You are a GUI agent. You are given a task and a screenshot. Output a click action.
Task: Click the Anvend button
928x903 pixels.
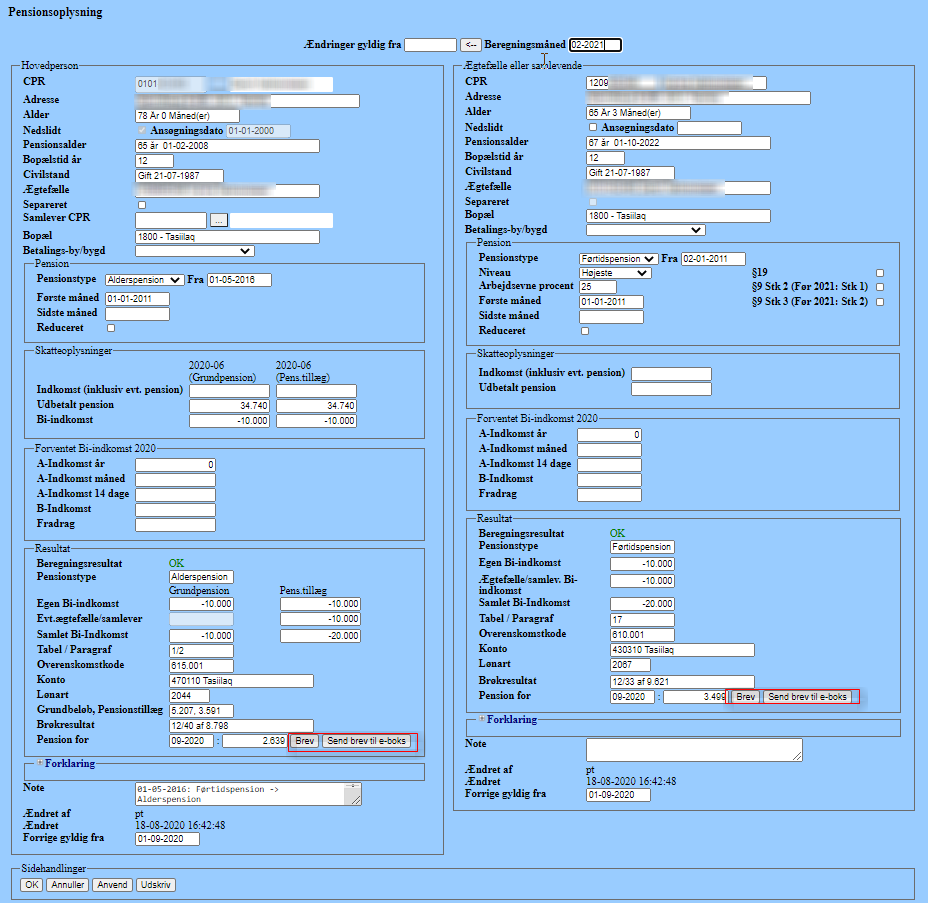(112, 885)
